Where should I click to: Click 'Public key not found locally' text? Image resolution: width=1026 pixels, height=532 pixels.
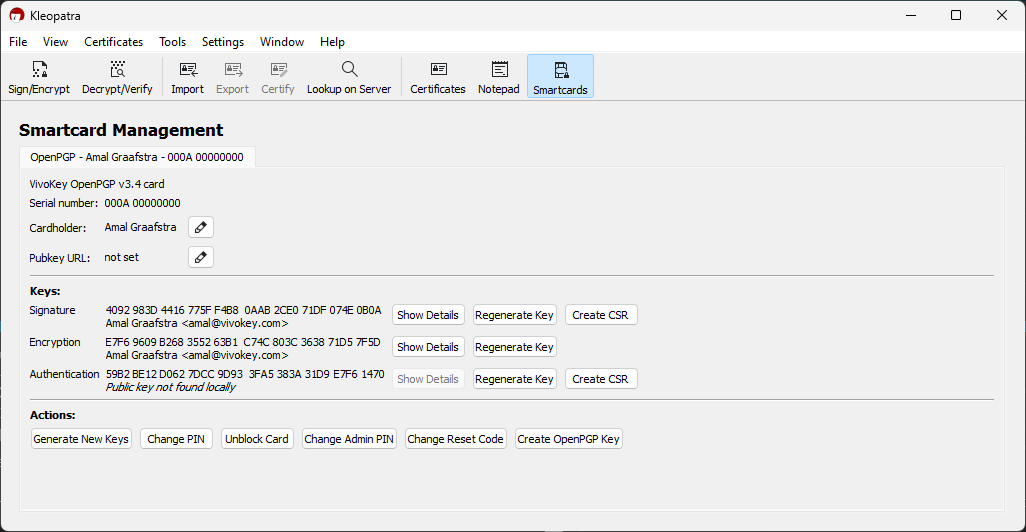click(x=171, y=387)
